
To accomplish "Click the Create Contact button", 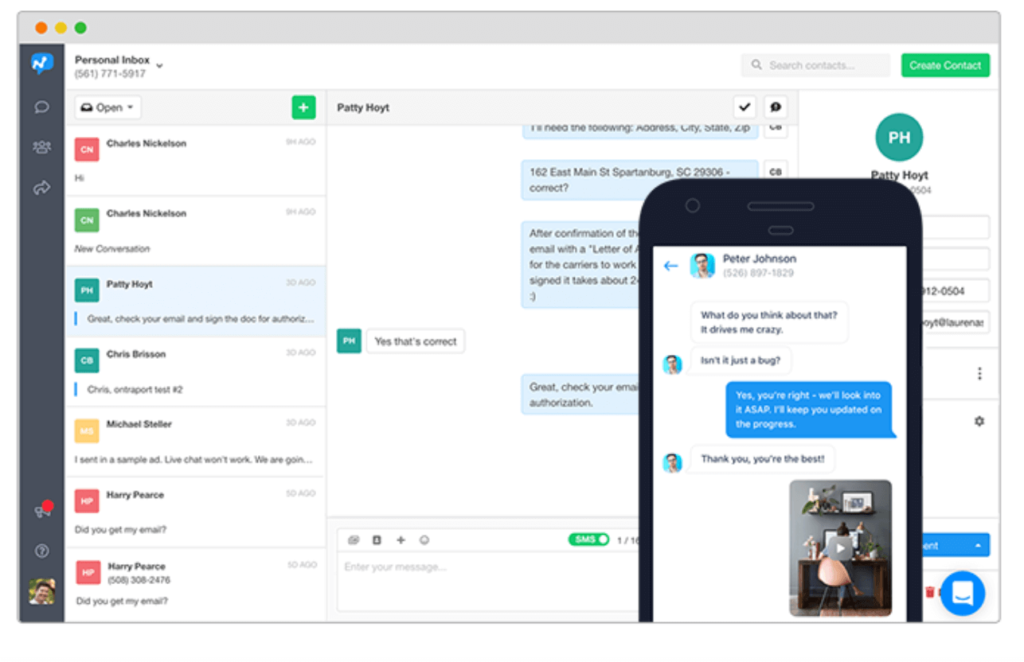I will pos(945,65).
